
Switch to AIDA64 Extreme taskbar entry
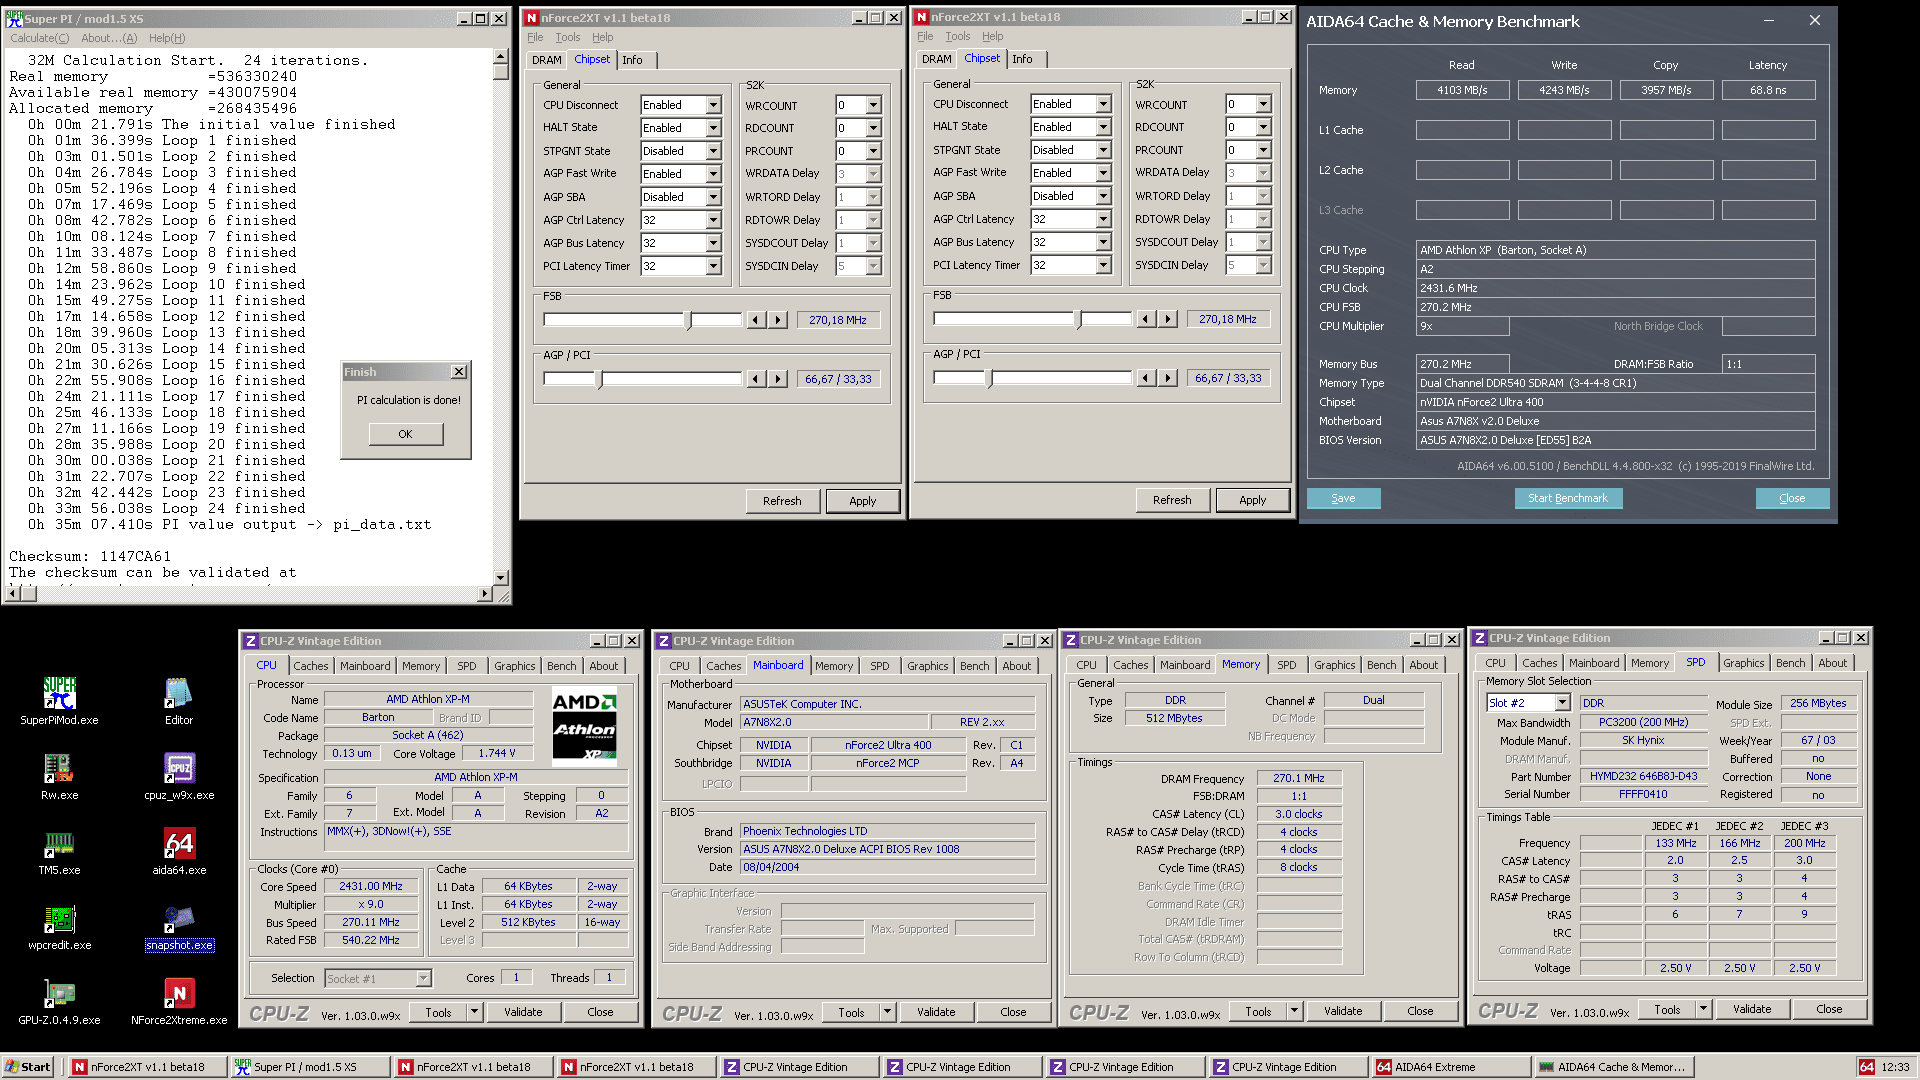(x=1450, y=1067)
